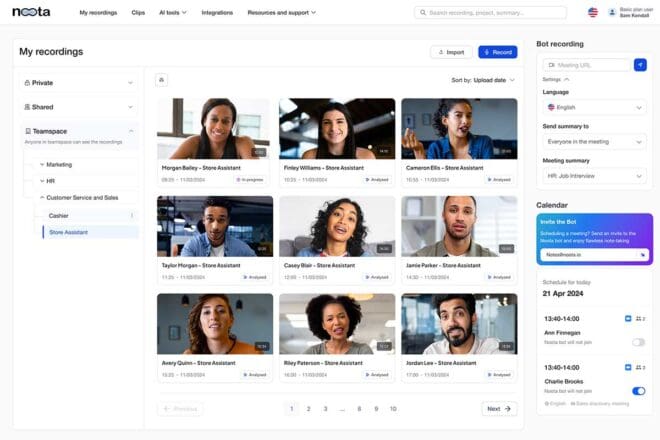Open the Cashier folder options menu

(x=131, y=215)
